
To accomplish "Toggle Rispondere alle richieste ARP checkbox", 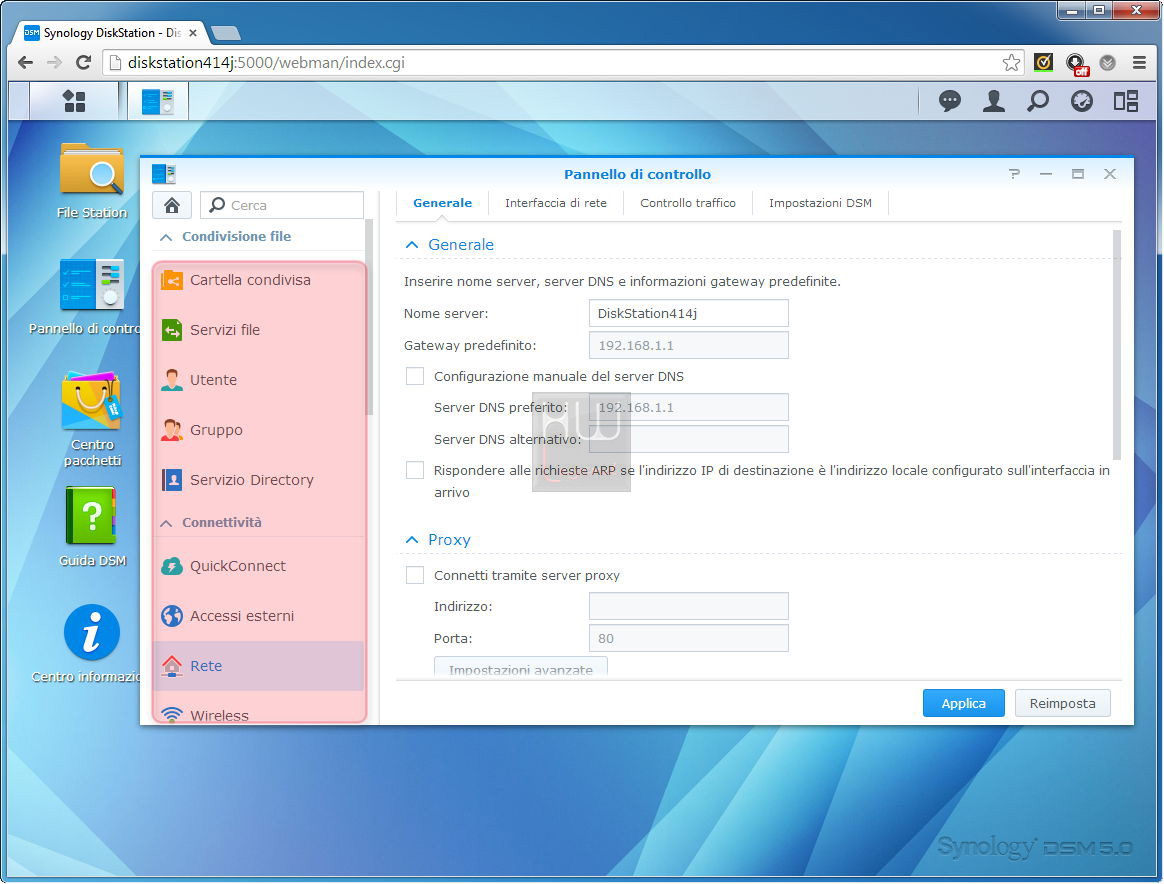I will pos(415,470).
